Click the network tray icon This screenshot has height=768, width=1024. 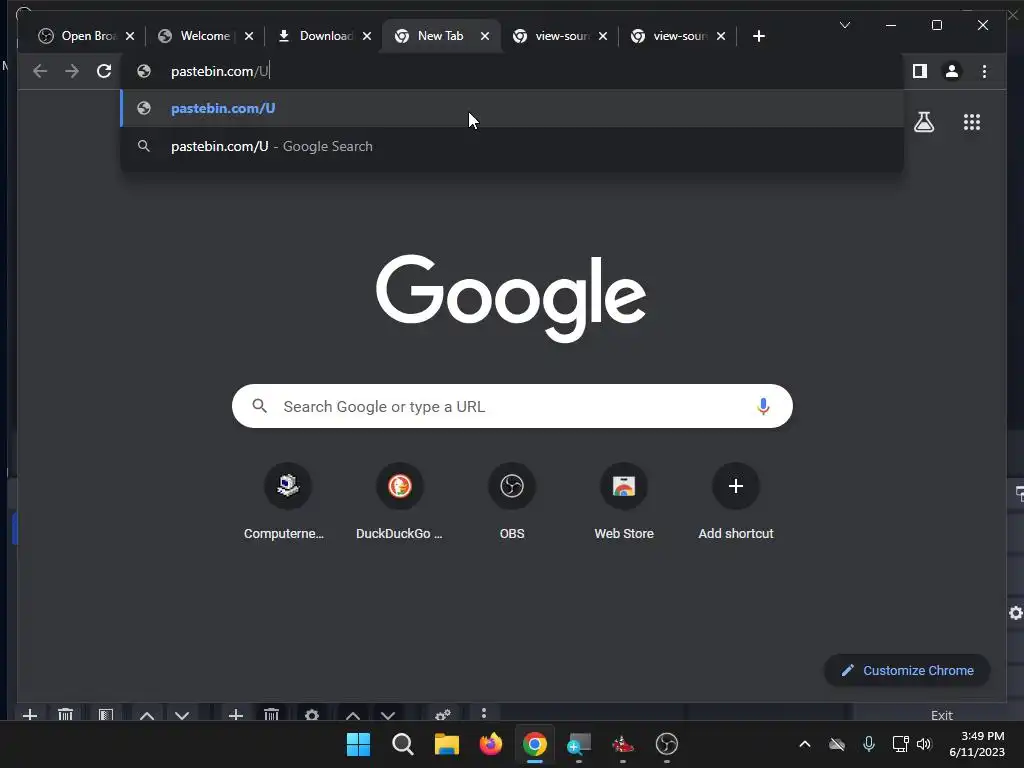(x=900, y=744)
